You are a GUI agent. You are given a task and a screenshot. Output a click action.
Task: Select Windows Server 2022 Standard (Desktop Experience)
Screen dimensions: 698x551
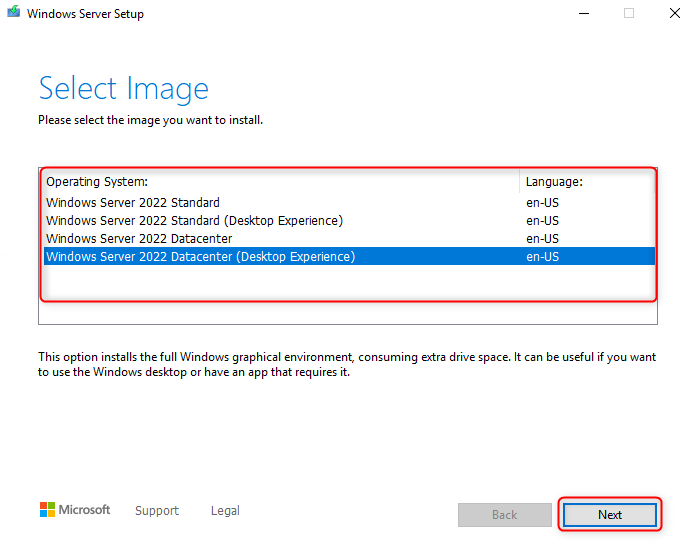coord(349,221)
